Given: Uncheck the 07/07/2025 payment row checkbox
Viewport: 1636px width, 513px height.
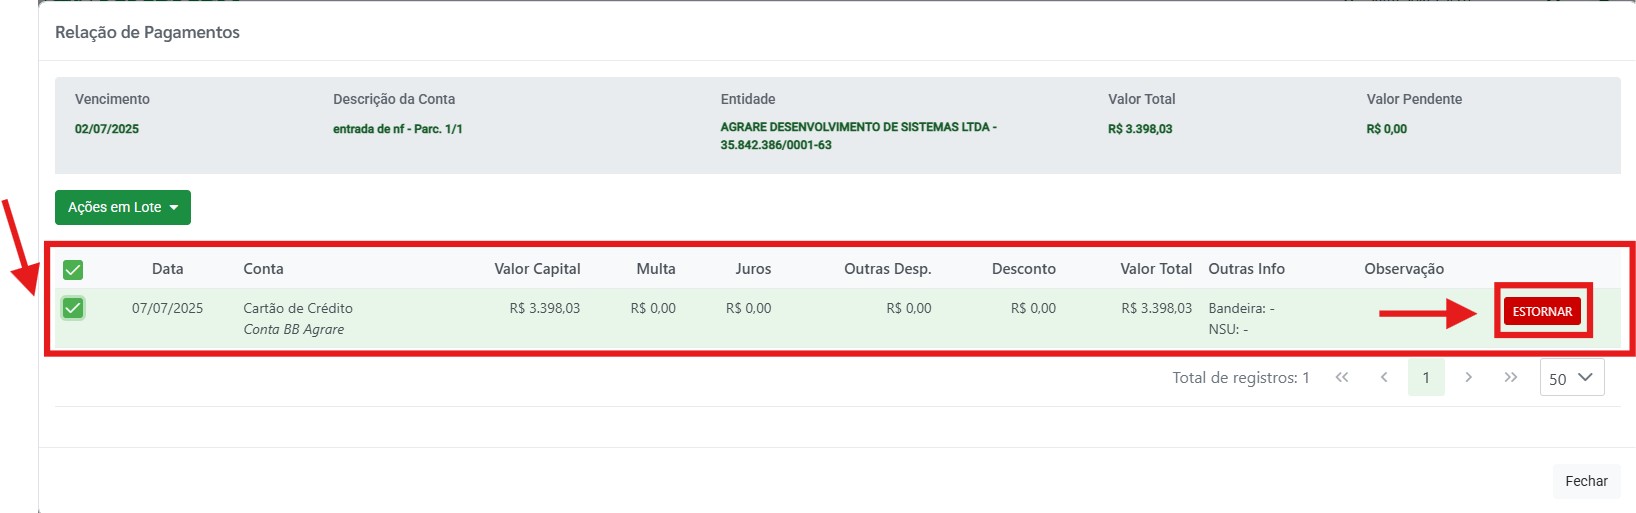Looking at the screenshot, I should (73, 308).
